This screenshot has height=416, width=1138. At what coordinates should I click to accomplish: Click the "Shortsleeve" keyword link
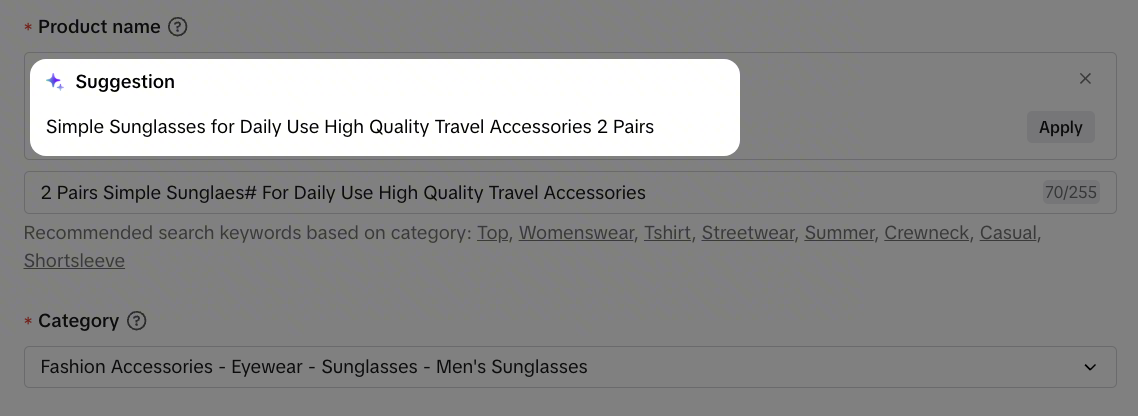74,261
